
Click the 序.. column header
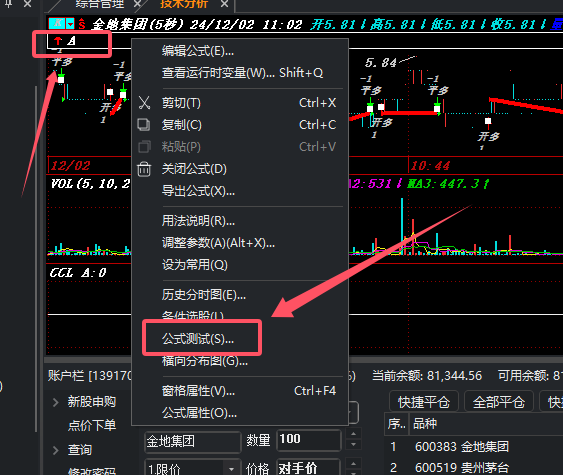click(396, 424)
